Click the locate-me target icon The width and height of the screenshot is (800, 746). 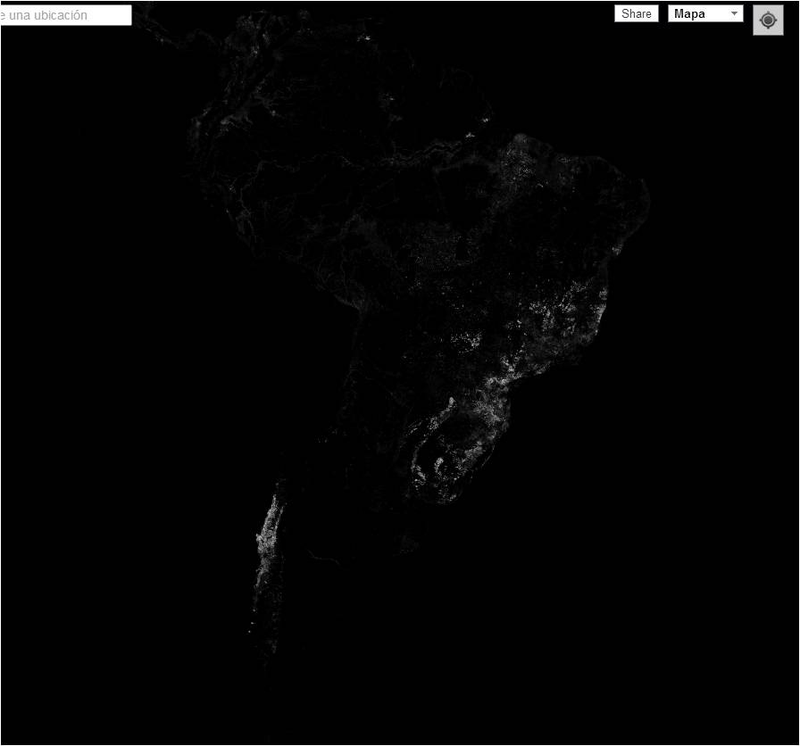(x=768, y=20)
